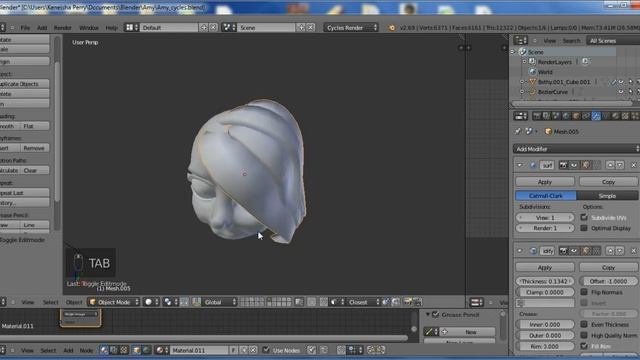Enable High Quality Normals checkbox
The image size is (640, 360).
pos(584,335)
